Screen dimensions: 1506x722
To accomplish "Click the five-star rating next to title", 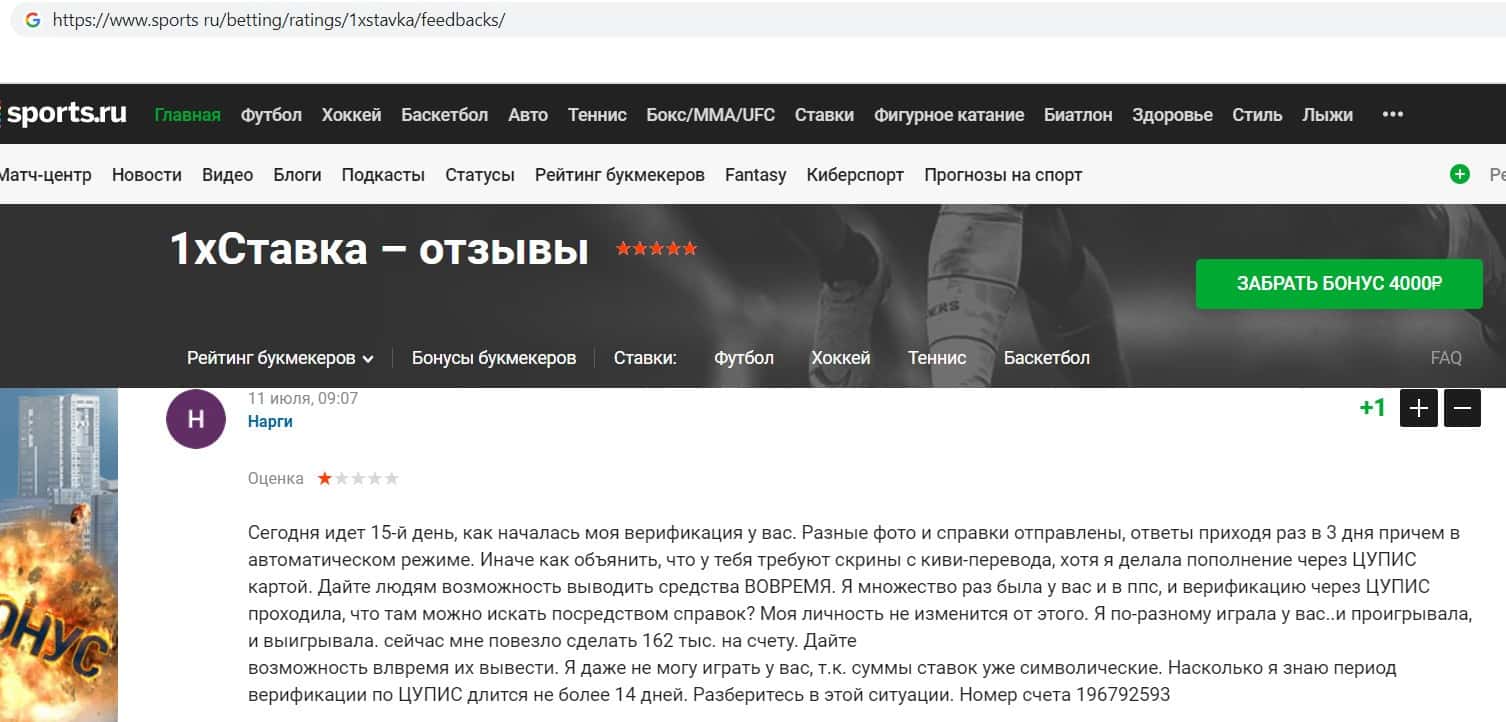I will tap(656, 249).
